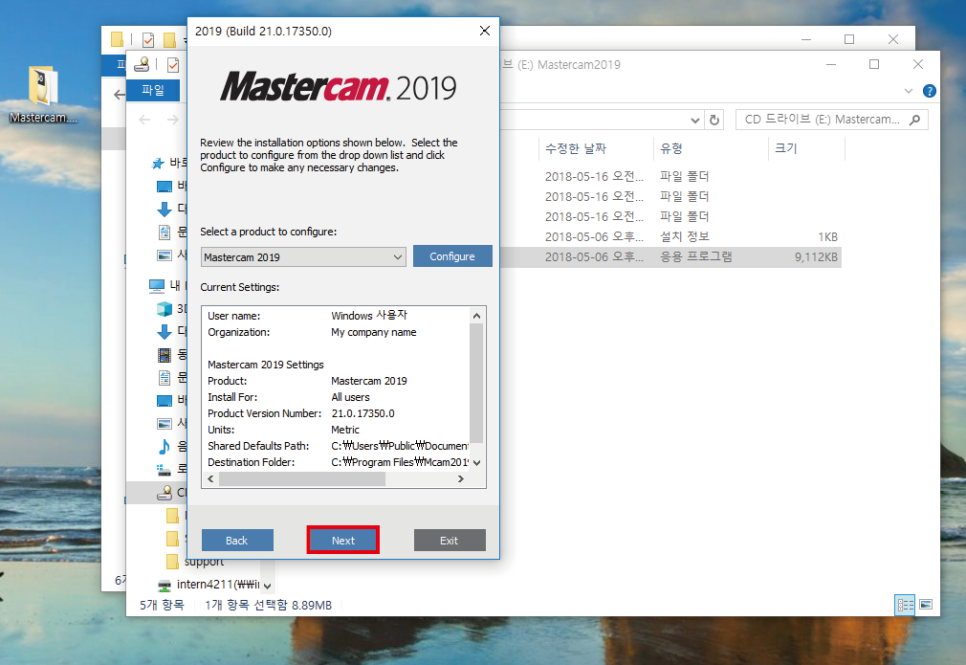Maximize the front Explorer window
Viewport: 966px width, 665px height.
point(874,64)
